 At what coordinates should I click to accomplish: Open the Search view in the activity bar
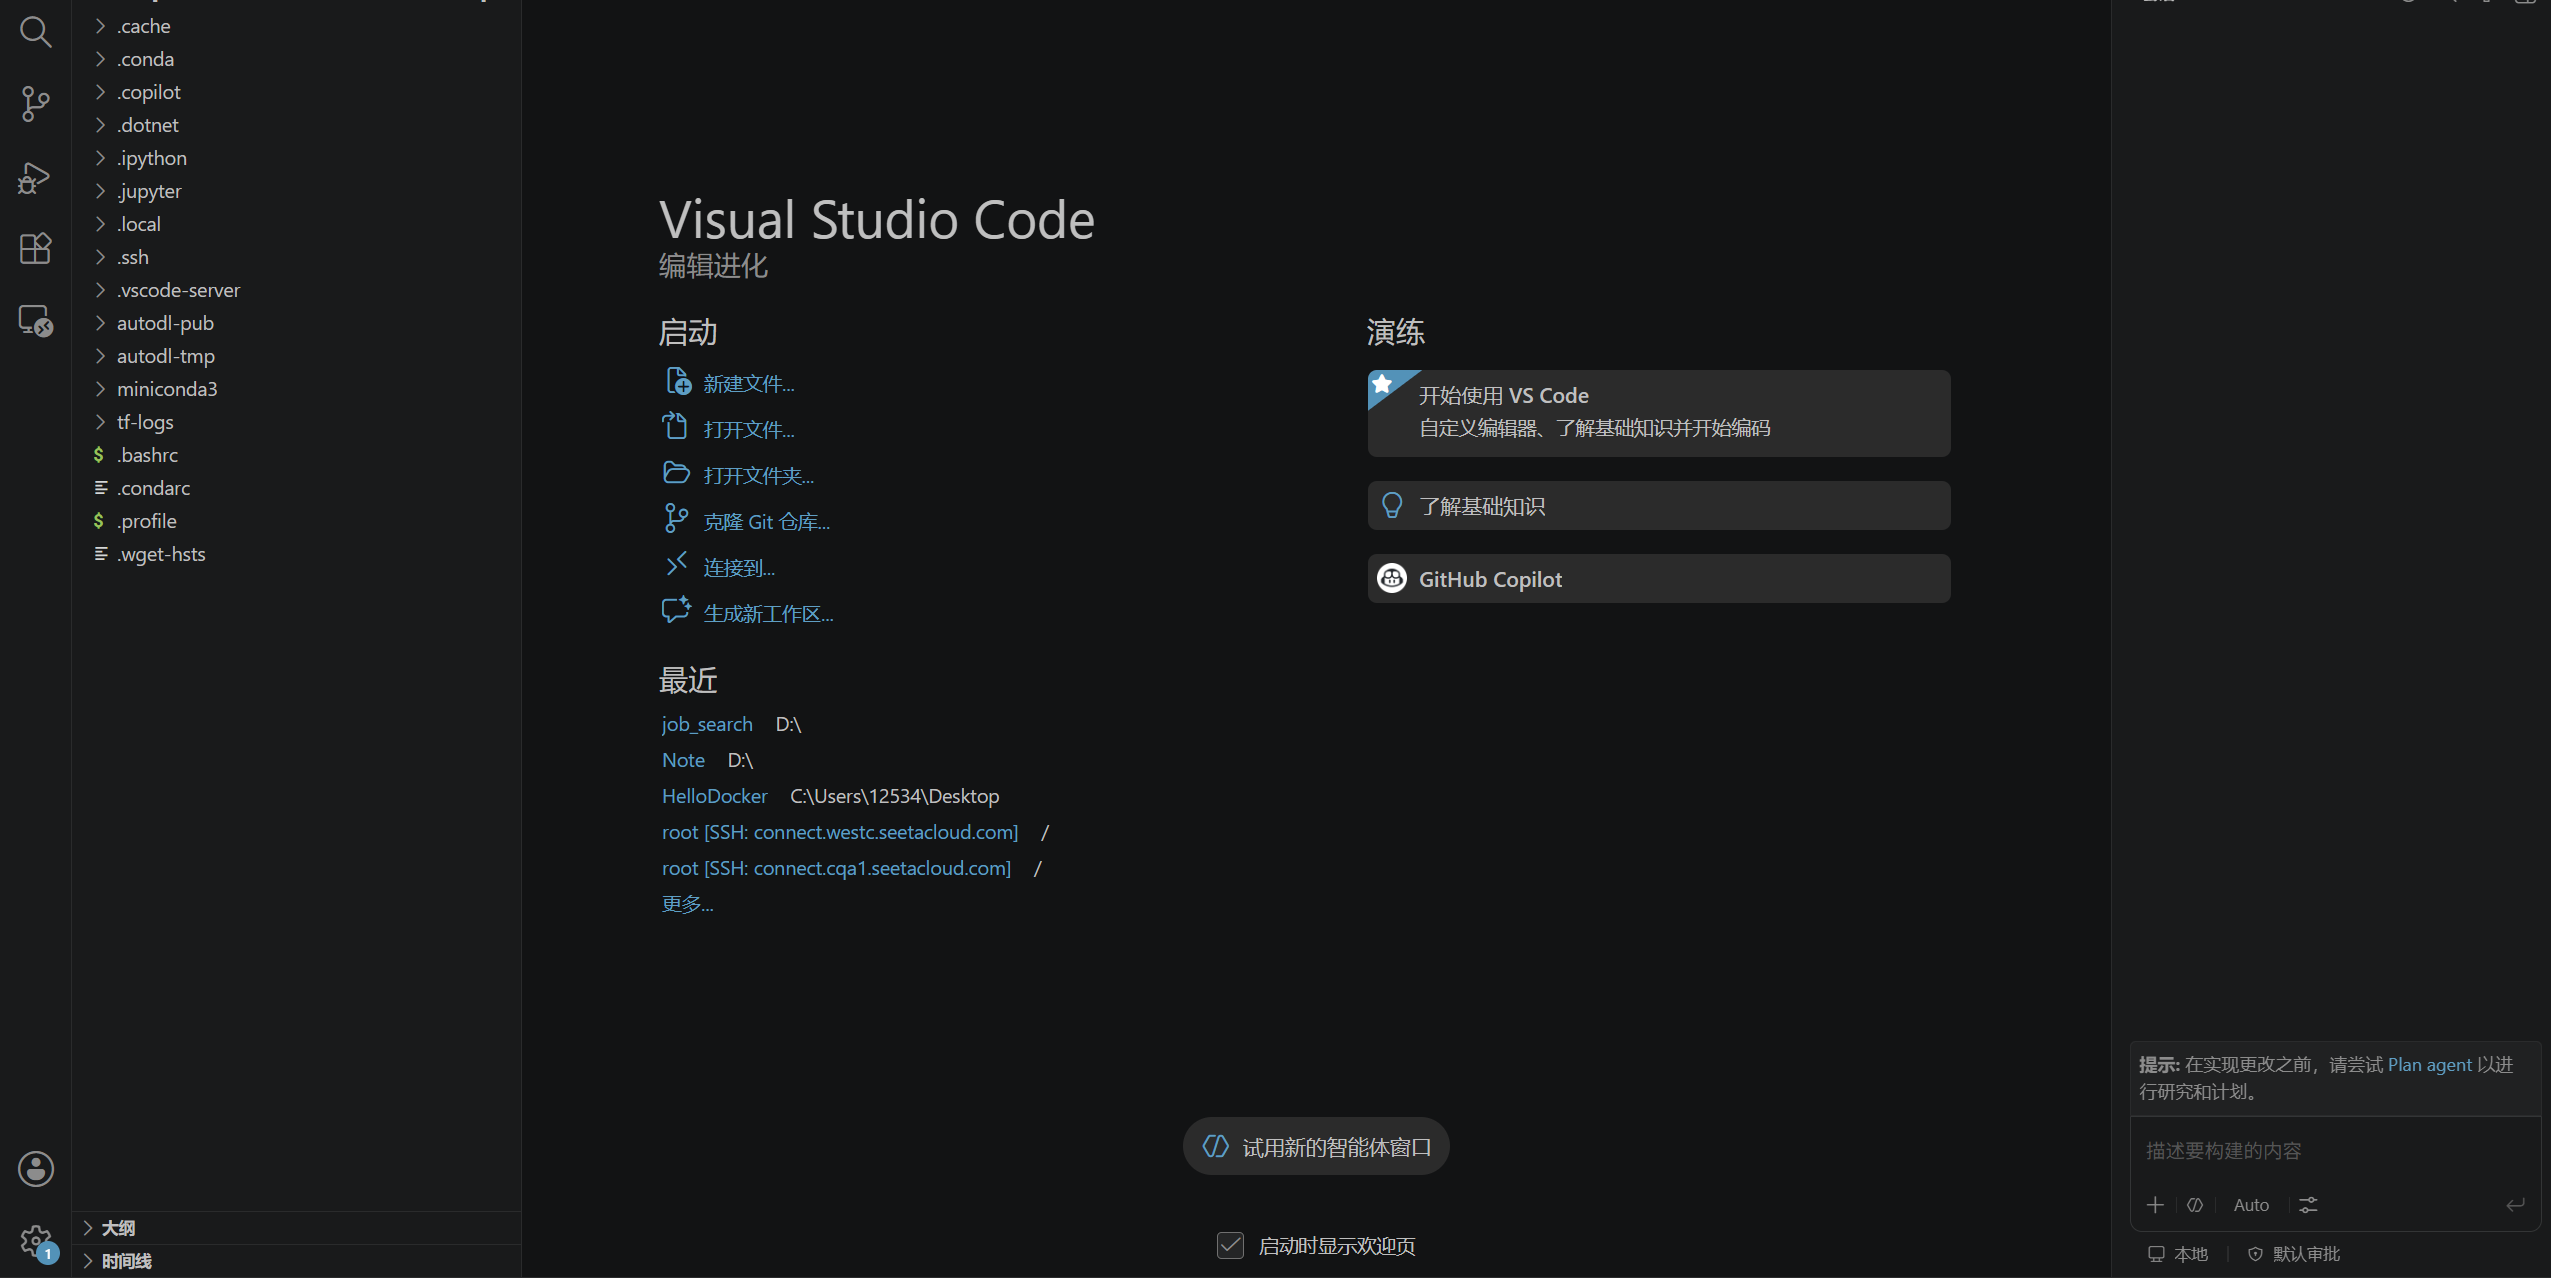[35, 32]
